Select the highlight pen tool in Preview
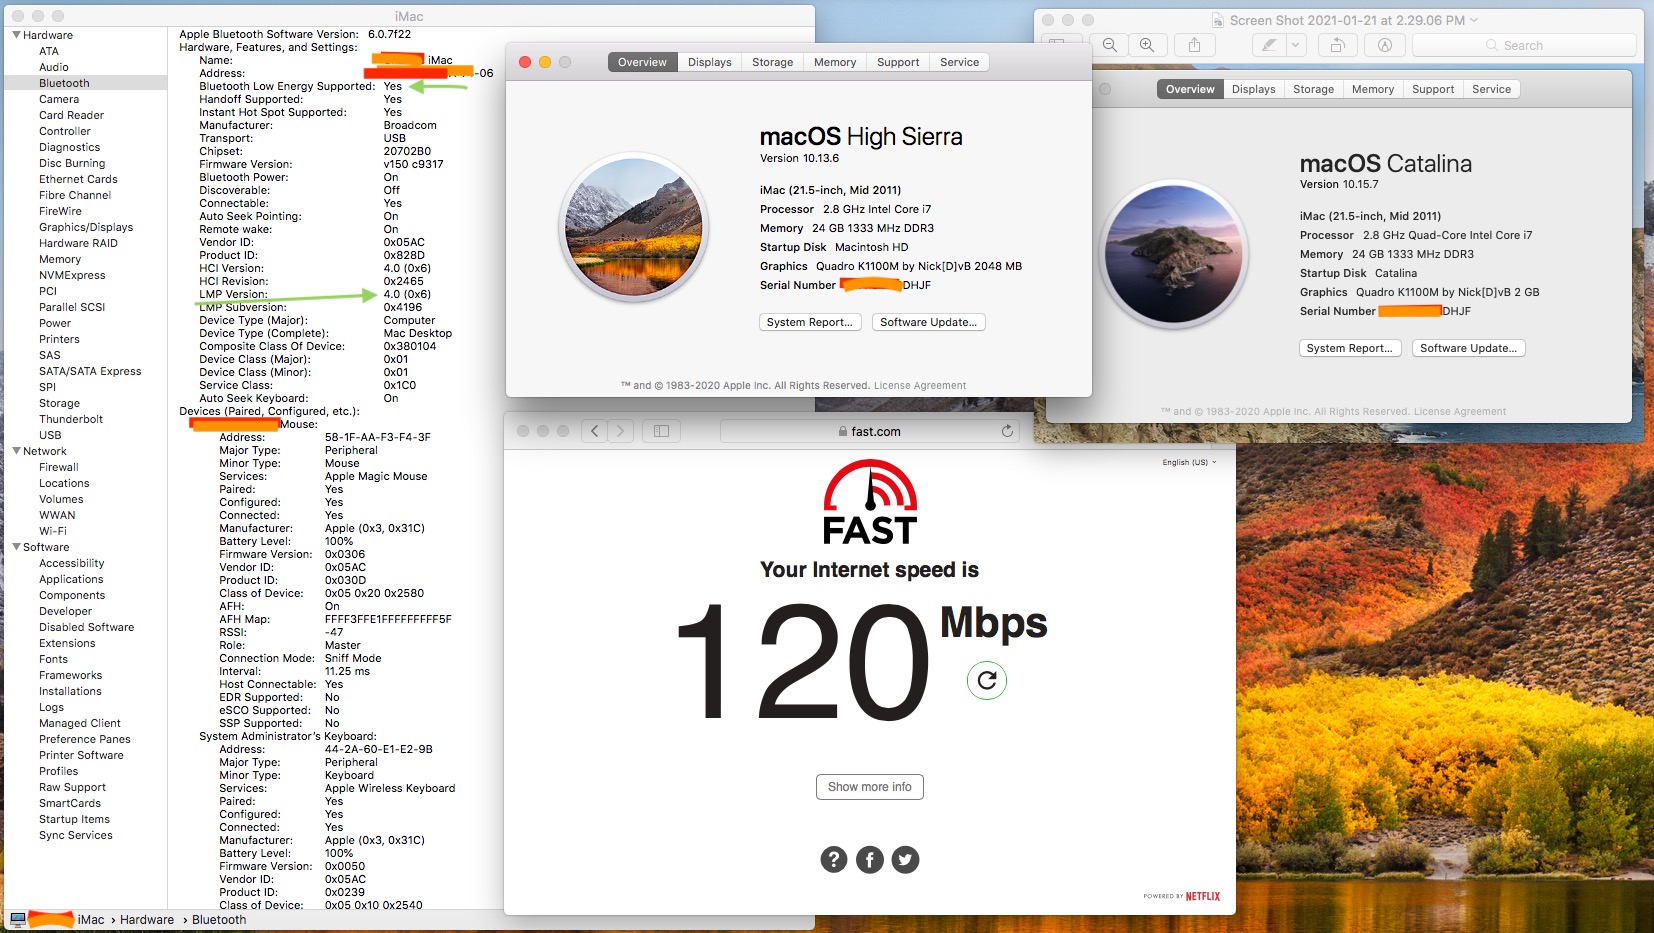Viewport: 1654px width, 933px height. [x=1269, y=45]
